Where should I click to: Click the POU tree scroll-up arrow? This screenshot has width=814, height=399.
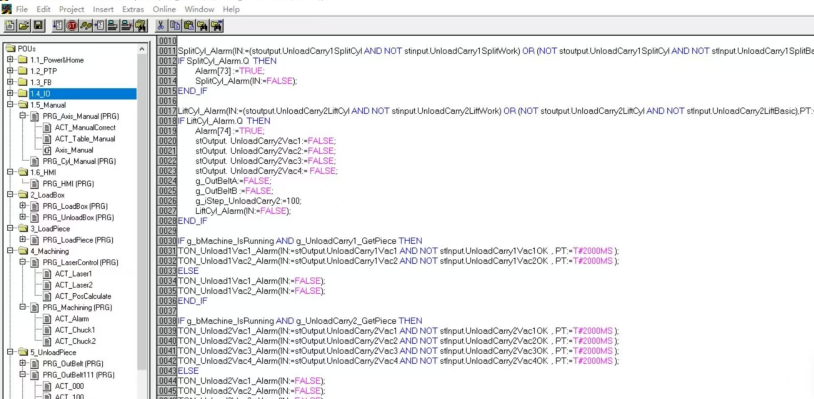[142, 49]
